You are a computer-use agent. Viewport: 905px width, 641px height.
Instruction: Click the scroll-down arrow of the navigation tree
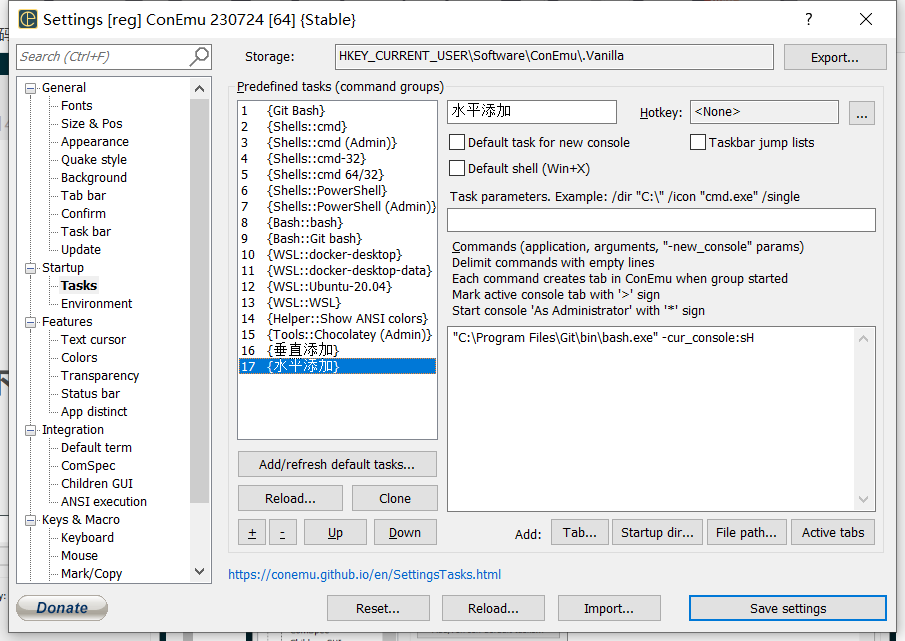(199, 570)
